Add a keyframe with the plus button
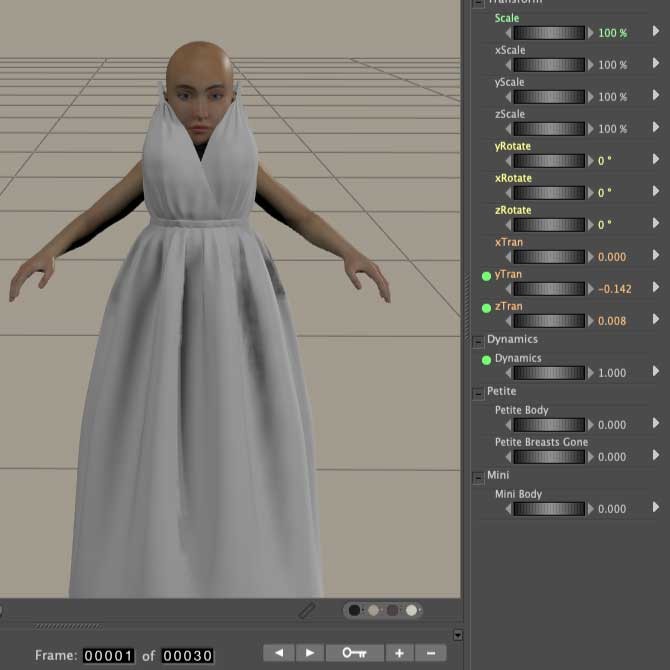Image resolution: width=670 pixels, height=670 pixels. (398, 653)
